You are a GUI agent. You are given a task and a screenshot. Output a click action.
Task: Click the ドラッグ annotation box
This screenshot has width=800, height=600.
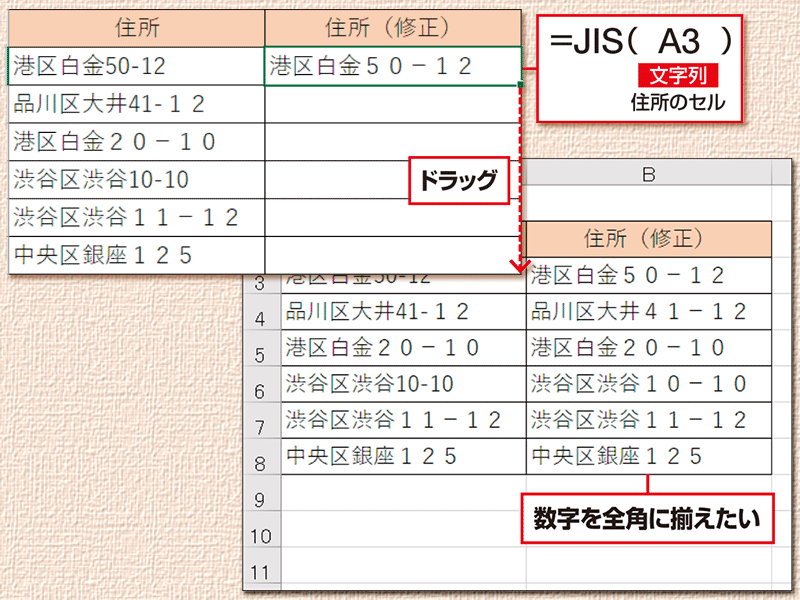tap(458, 181)
